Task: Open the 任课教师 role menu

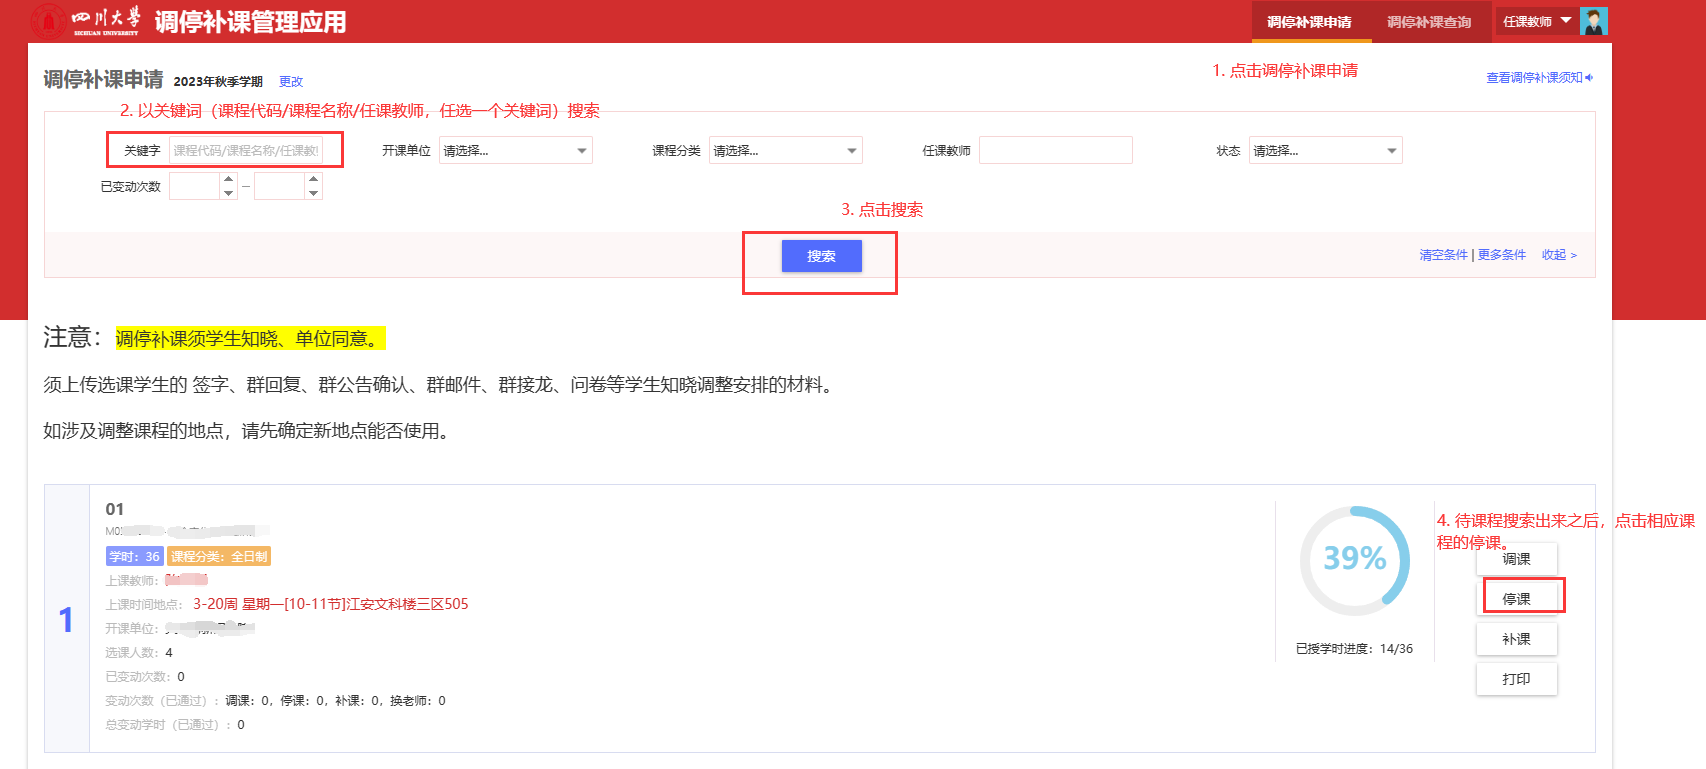Action: [x=1537, y=22]
